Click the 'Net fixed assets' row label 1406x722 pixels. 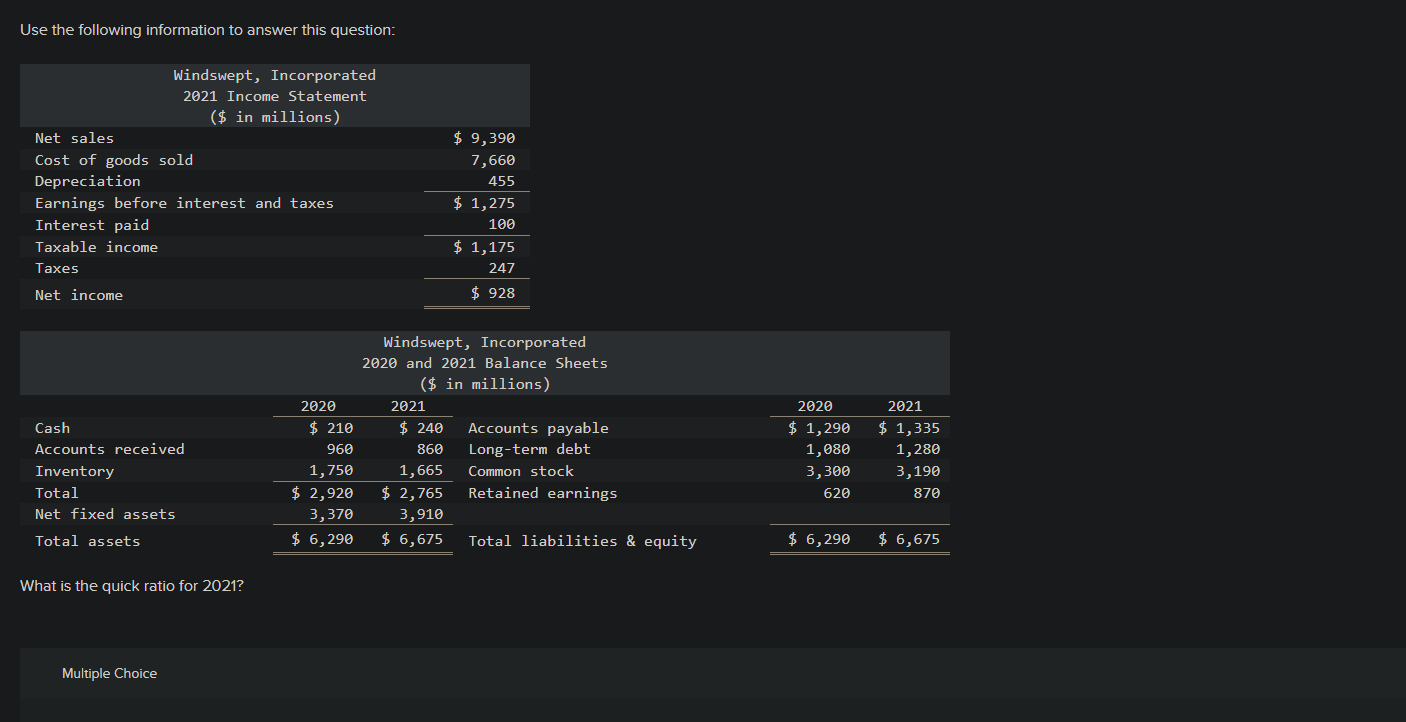point(105,514)
